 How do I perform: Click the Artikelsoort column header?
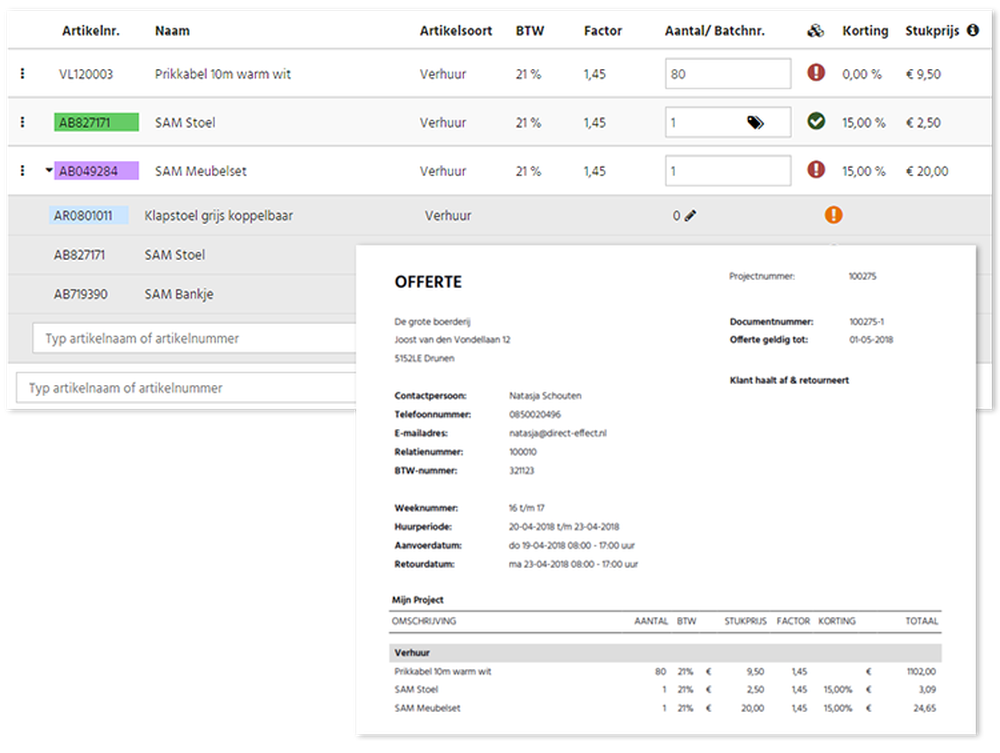pyautogui.click(x=455, y=31)
